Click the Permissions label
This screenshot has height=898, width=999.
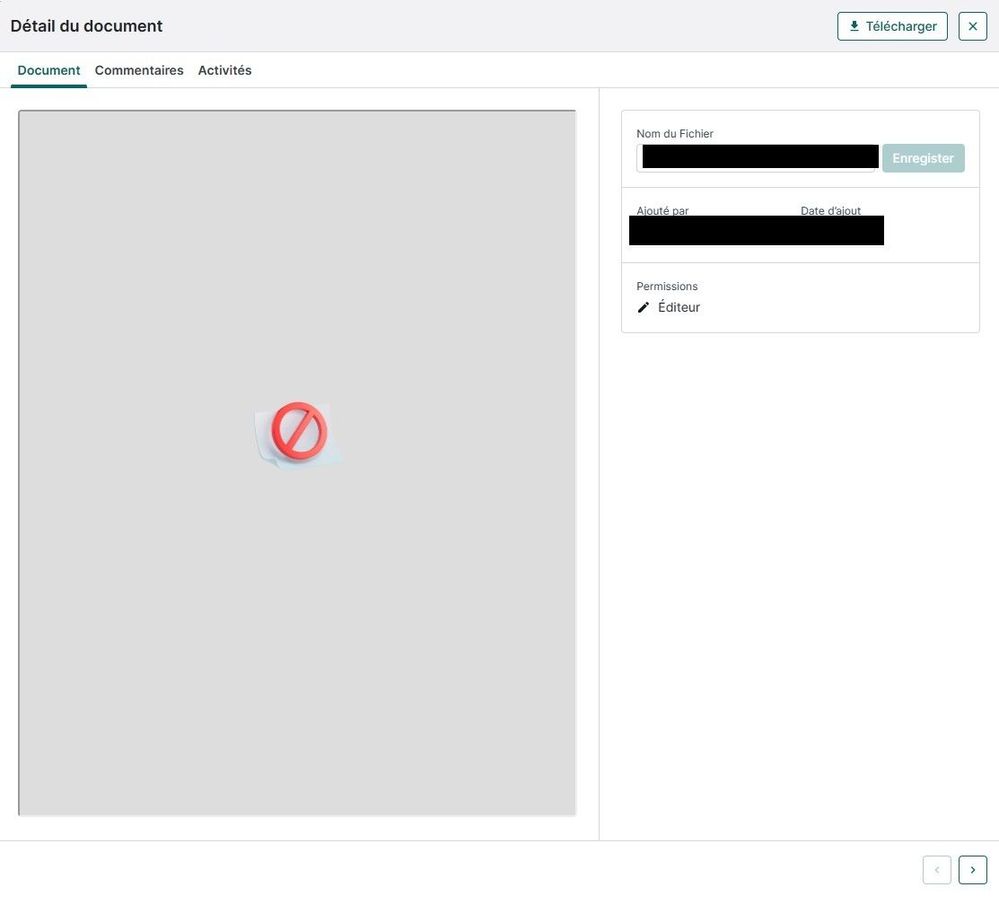pyautogui.click(x=667, y=286)
